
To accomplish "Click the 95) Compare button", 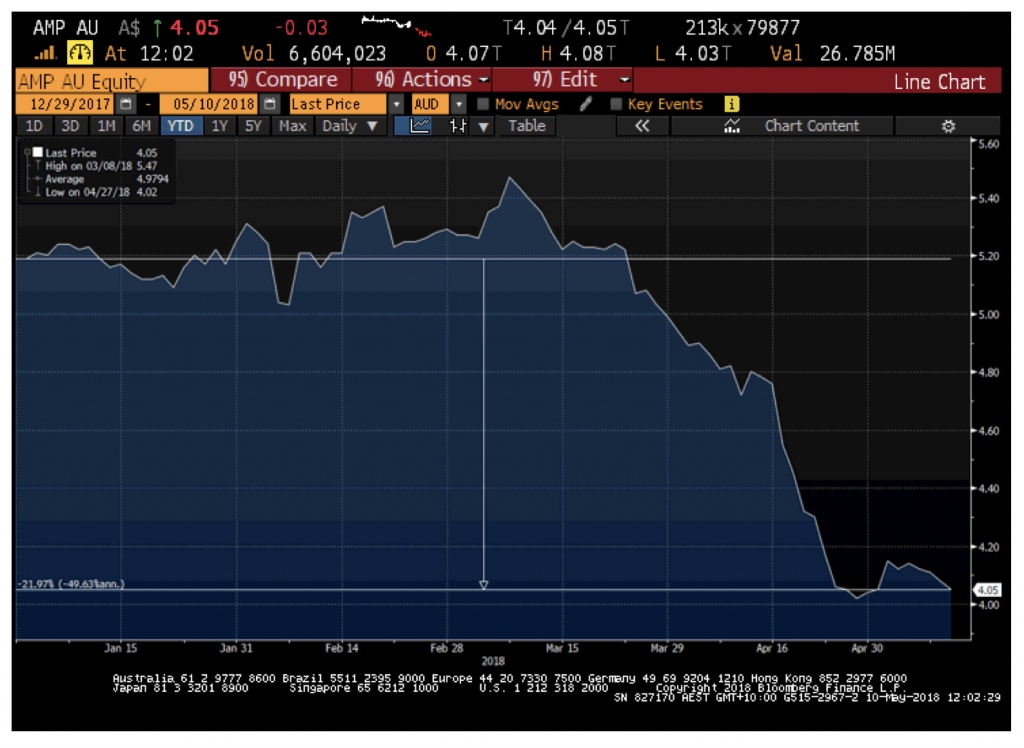I will (x=281, y=80).
